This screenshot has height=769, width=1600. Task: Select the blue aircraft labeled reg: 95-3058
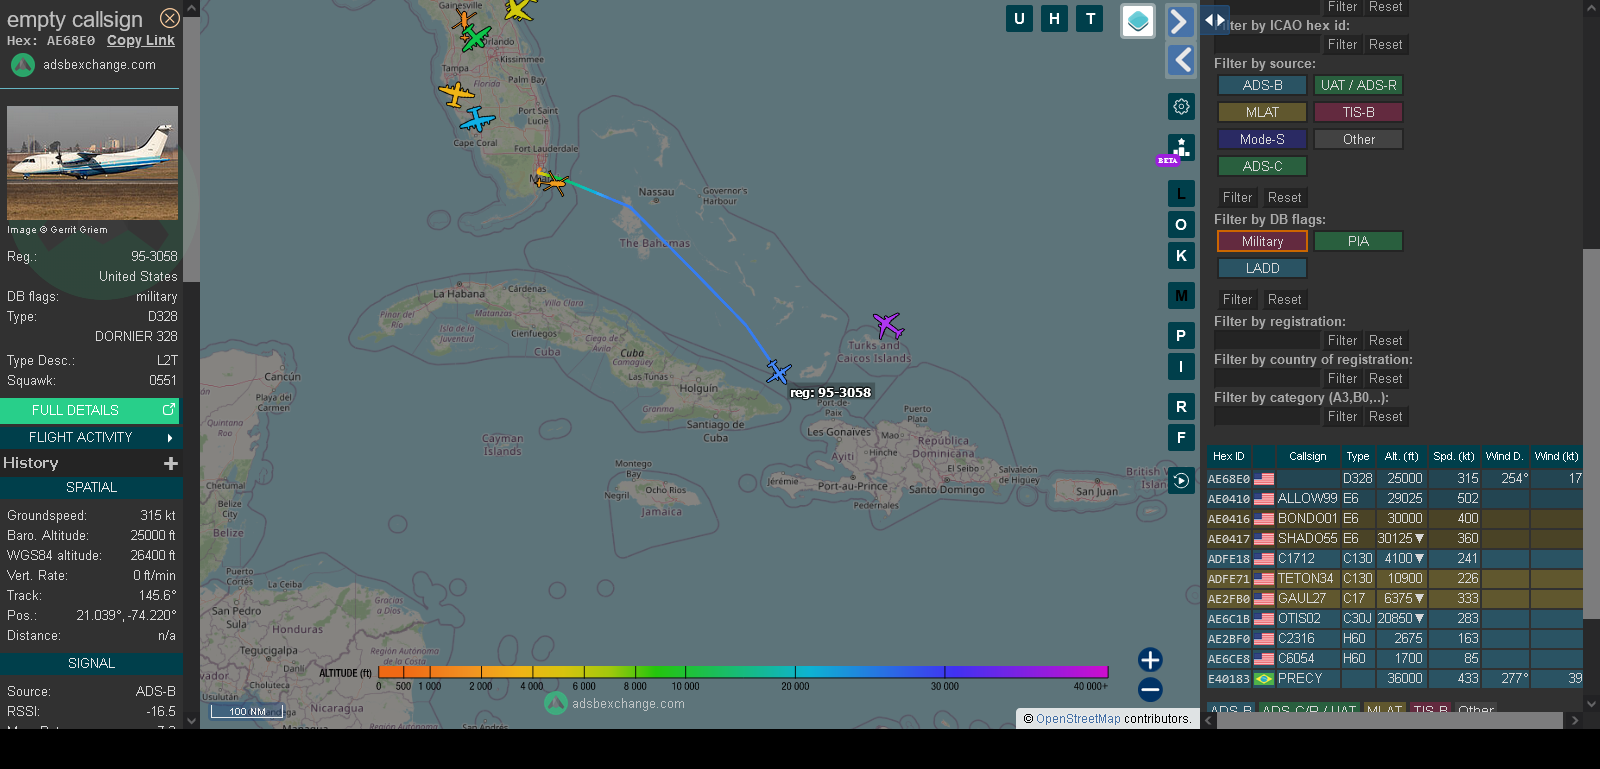[778, 373]
